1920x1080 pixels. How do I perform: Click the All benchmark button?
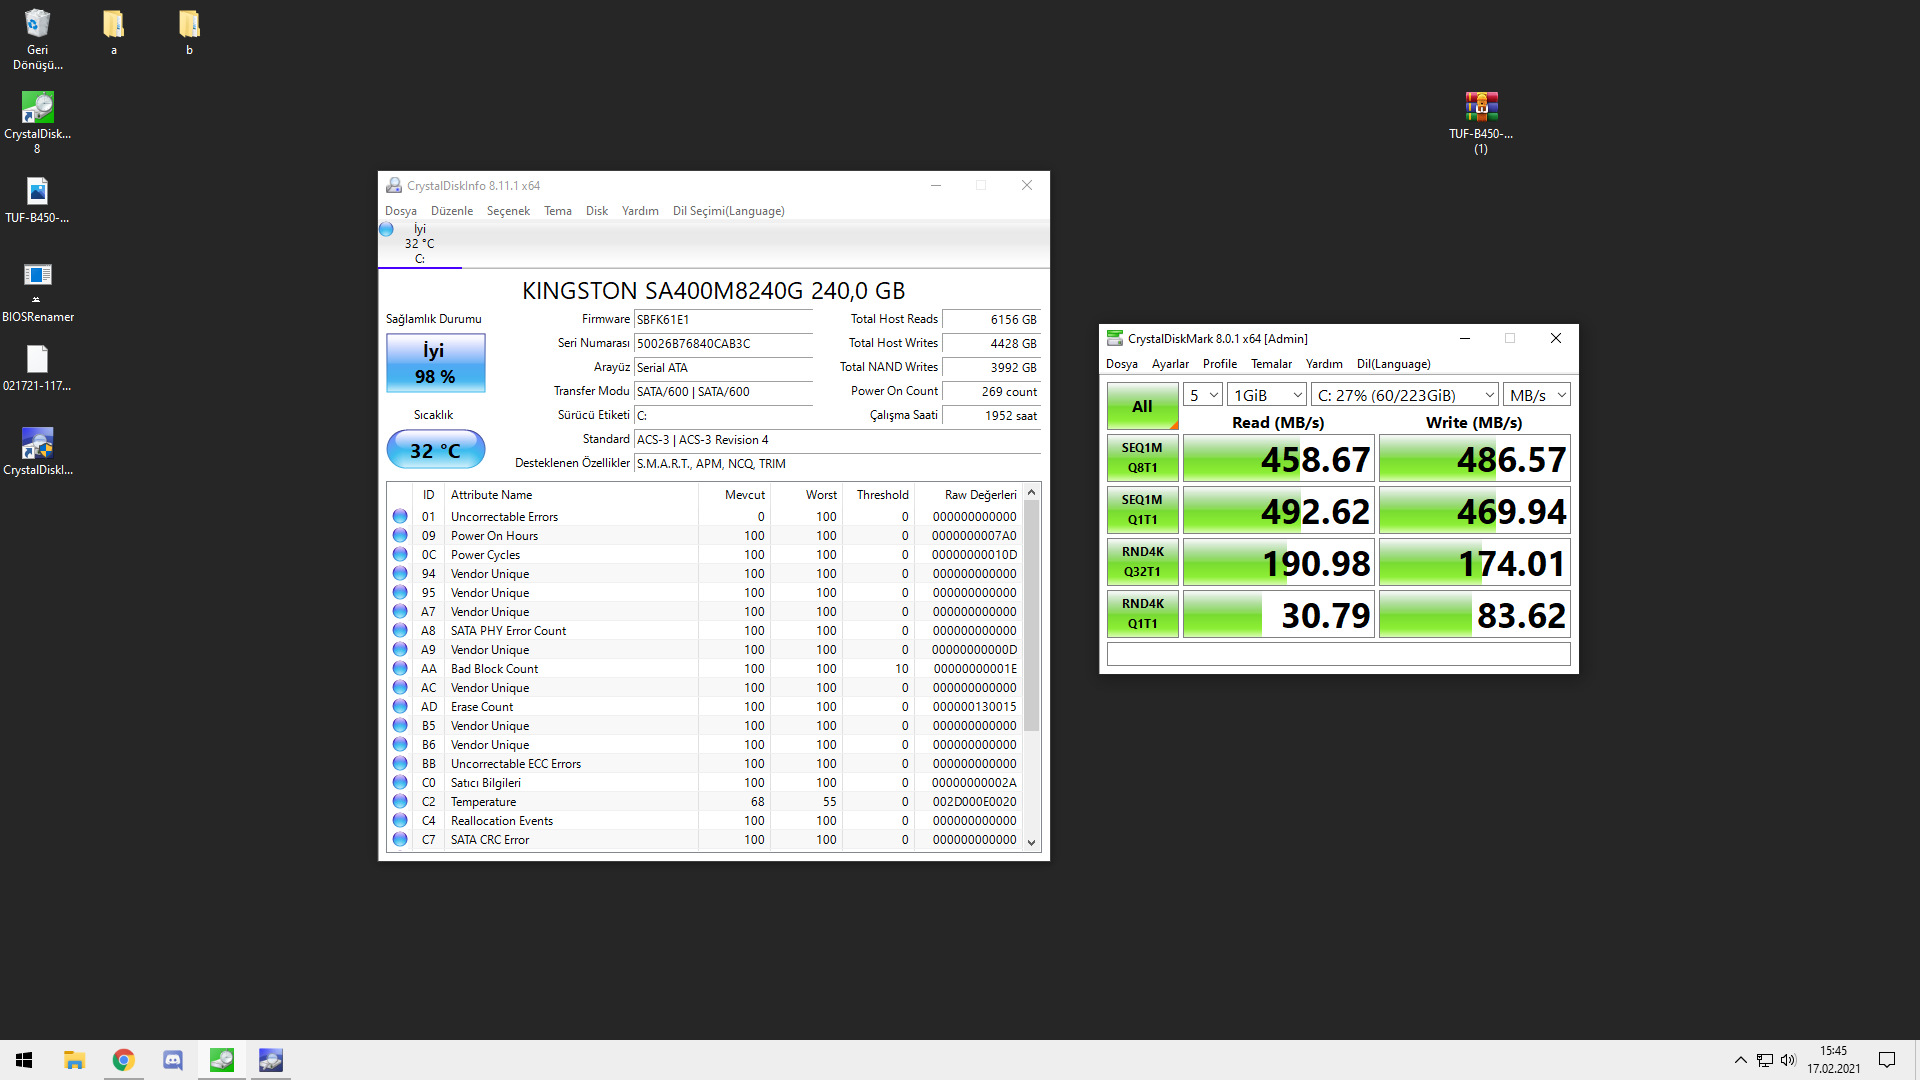(x=1142, y=406)
